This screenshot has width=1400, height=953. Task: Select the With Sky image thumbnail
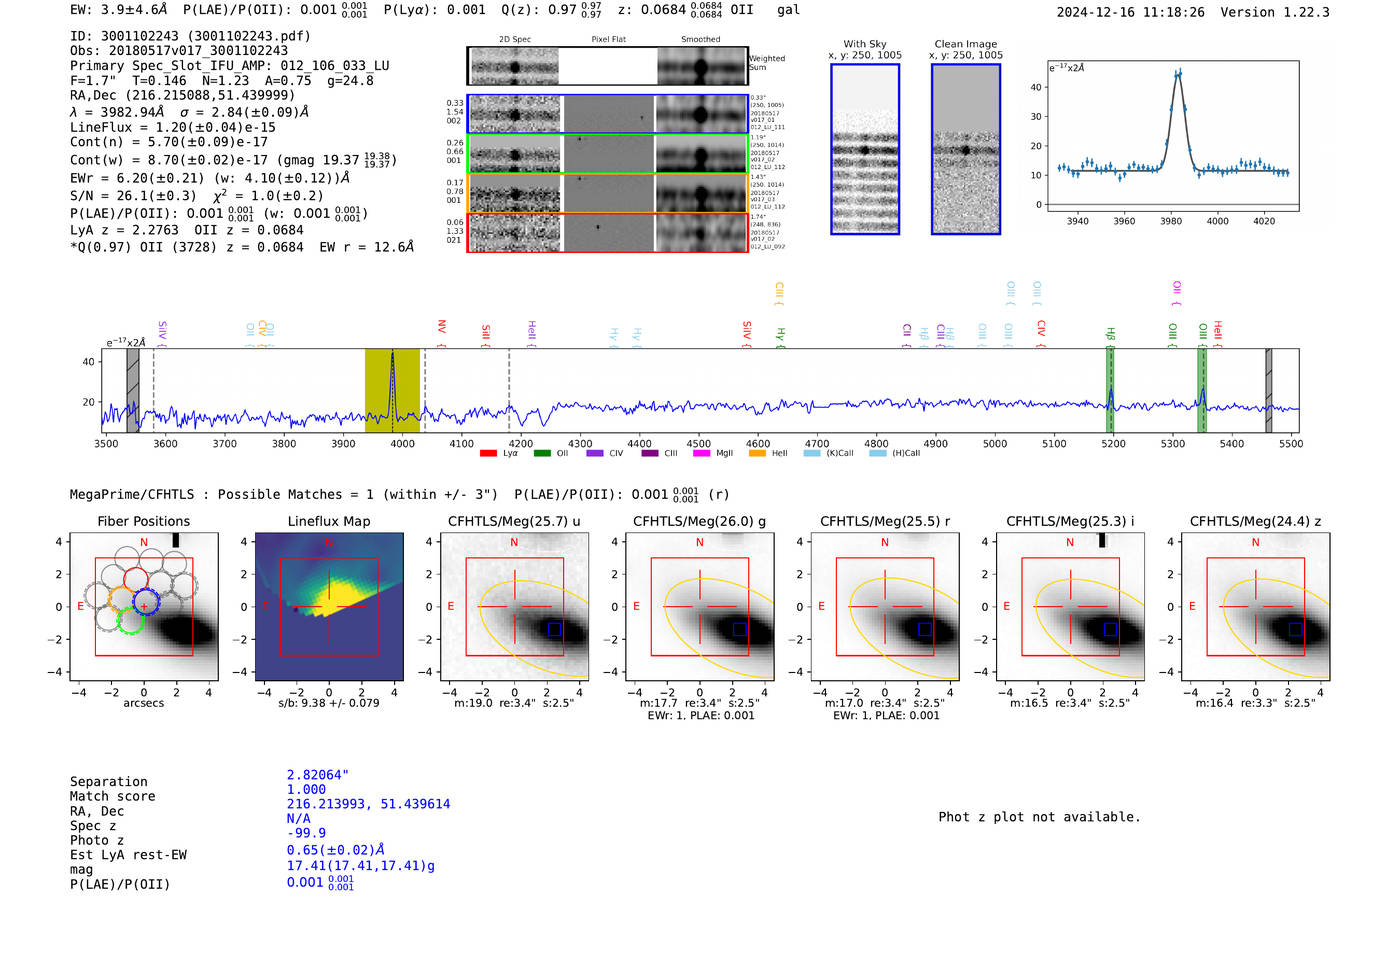[x=865, y=149]
